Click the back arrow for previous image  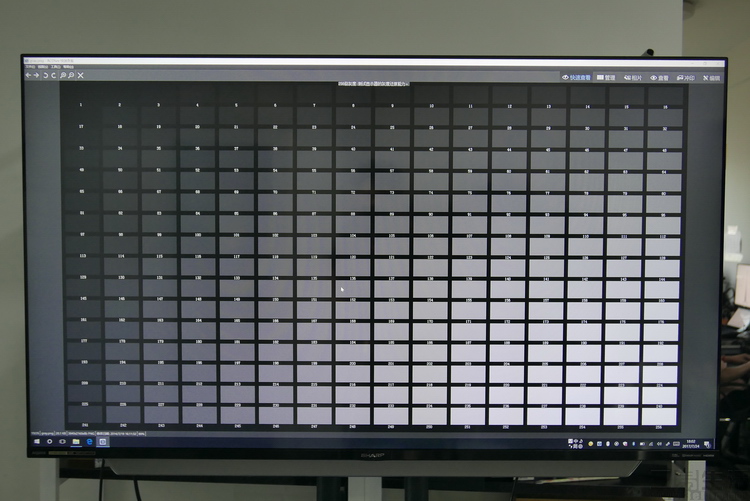28,75
